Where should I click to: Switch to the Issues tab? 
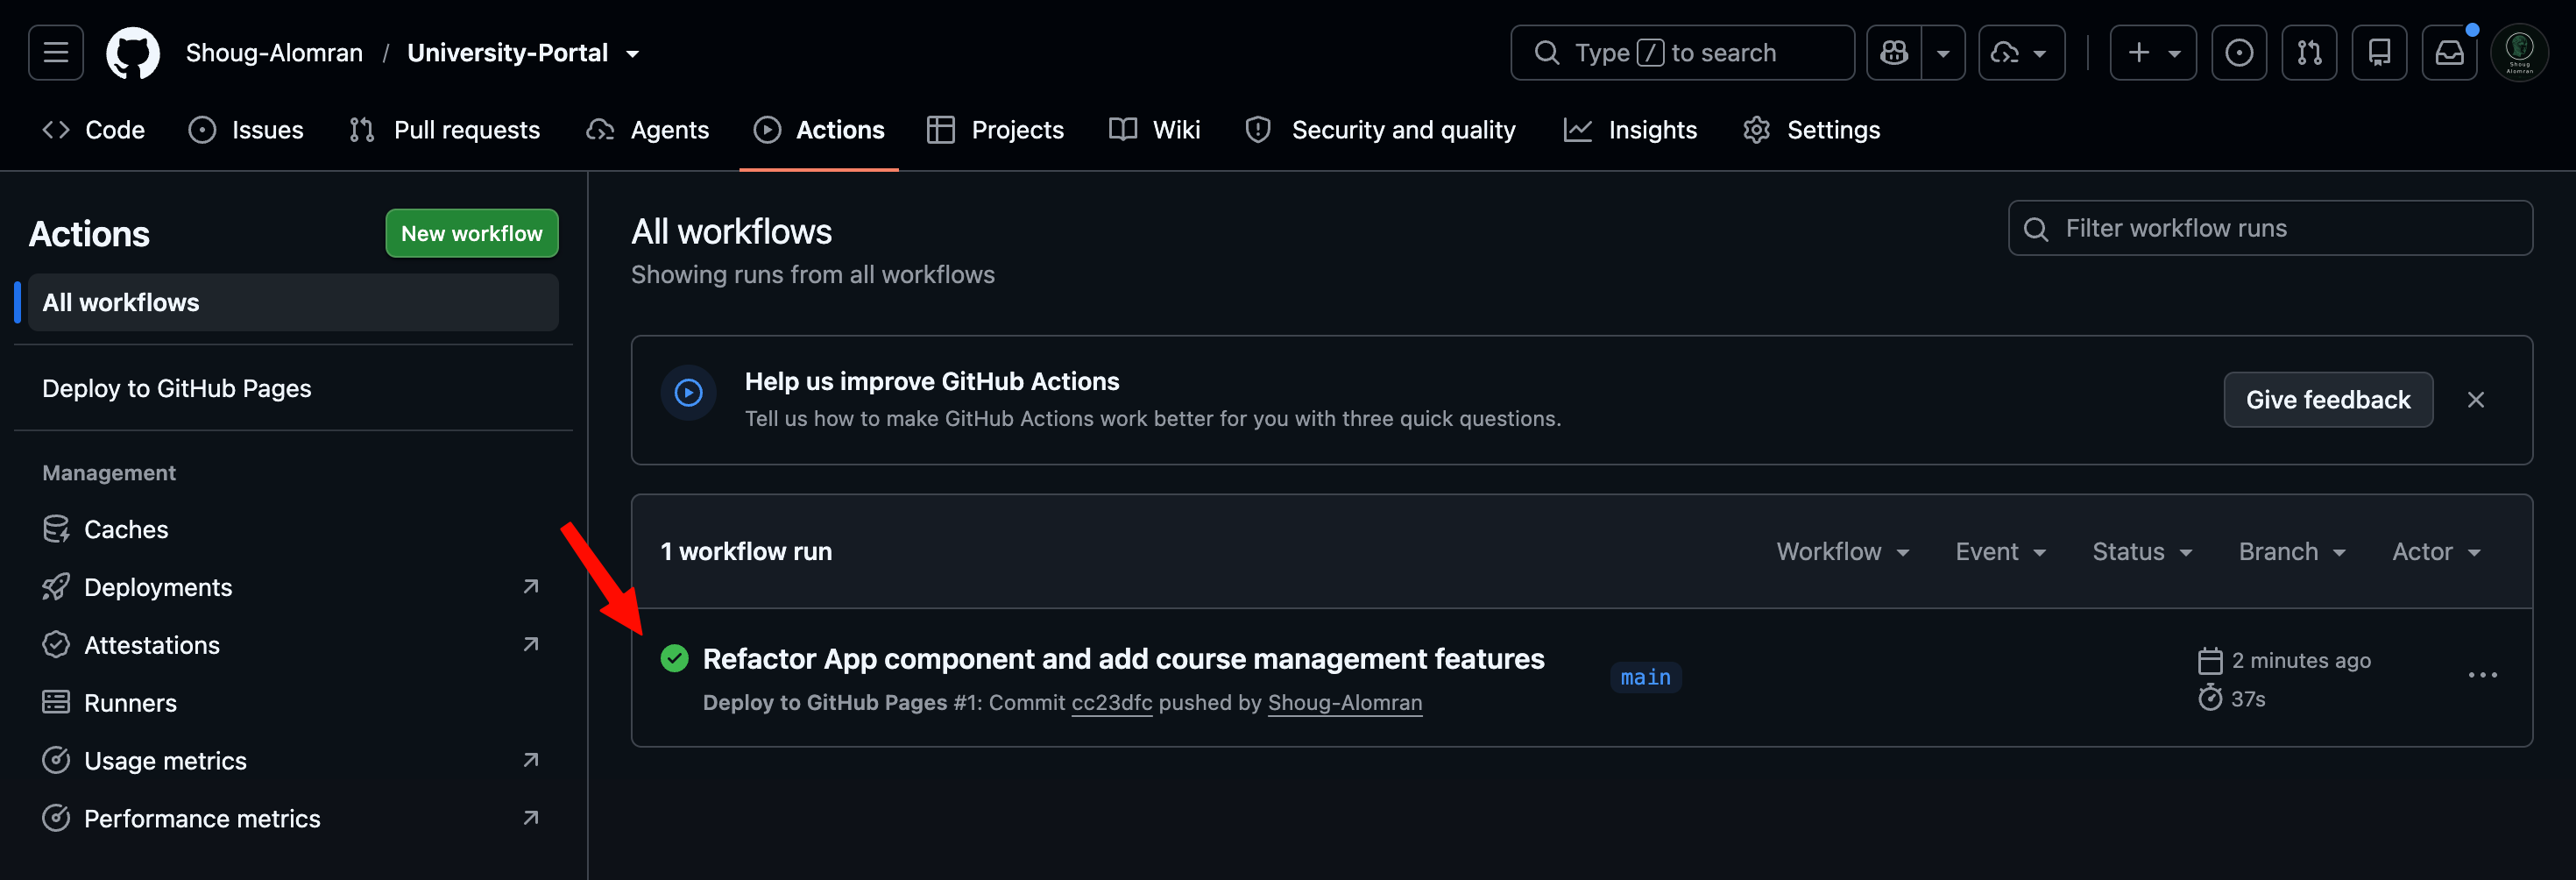point(246,130)
